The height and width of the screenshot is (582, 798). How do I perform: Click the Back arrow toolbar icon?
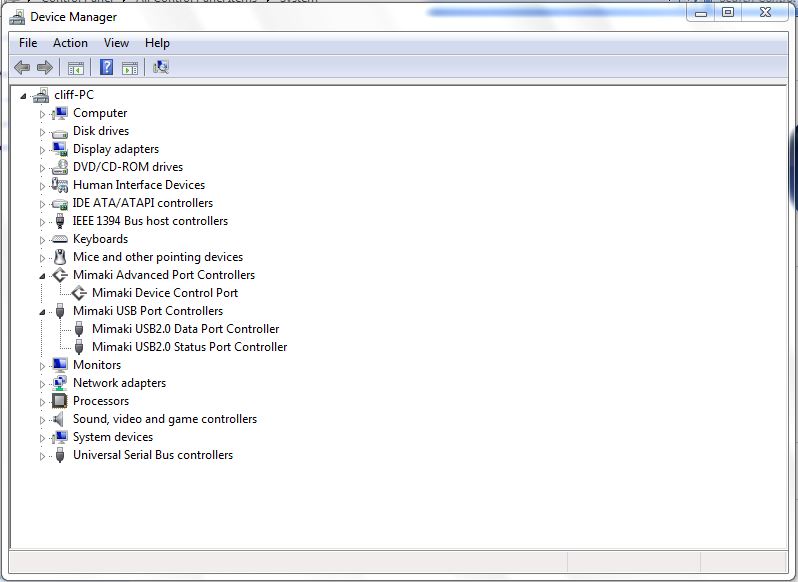coord(22,67)
